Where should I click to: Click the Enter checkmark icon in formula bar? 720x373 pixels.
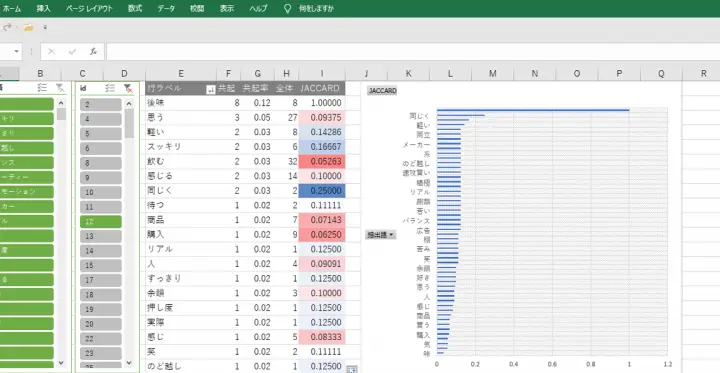tap(72, 52)
